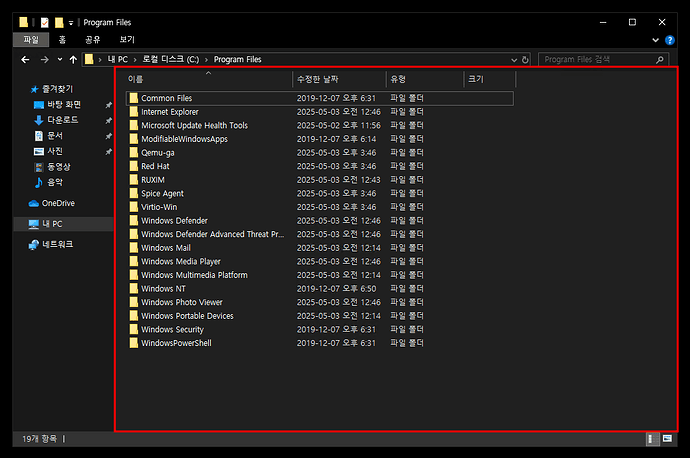
Task: Select the Windows Mail folder name
Action: [166, 248]
